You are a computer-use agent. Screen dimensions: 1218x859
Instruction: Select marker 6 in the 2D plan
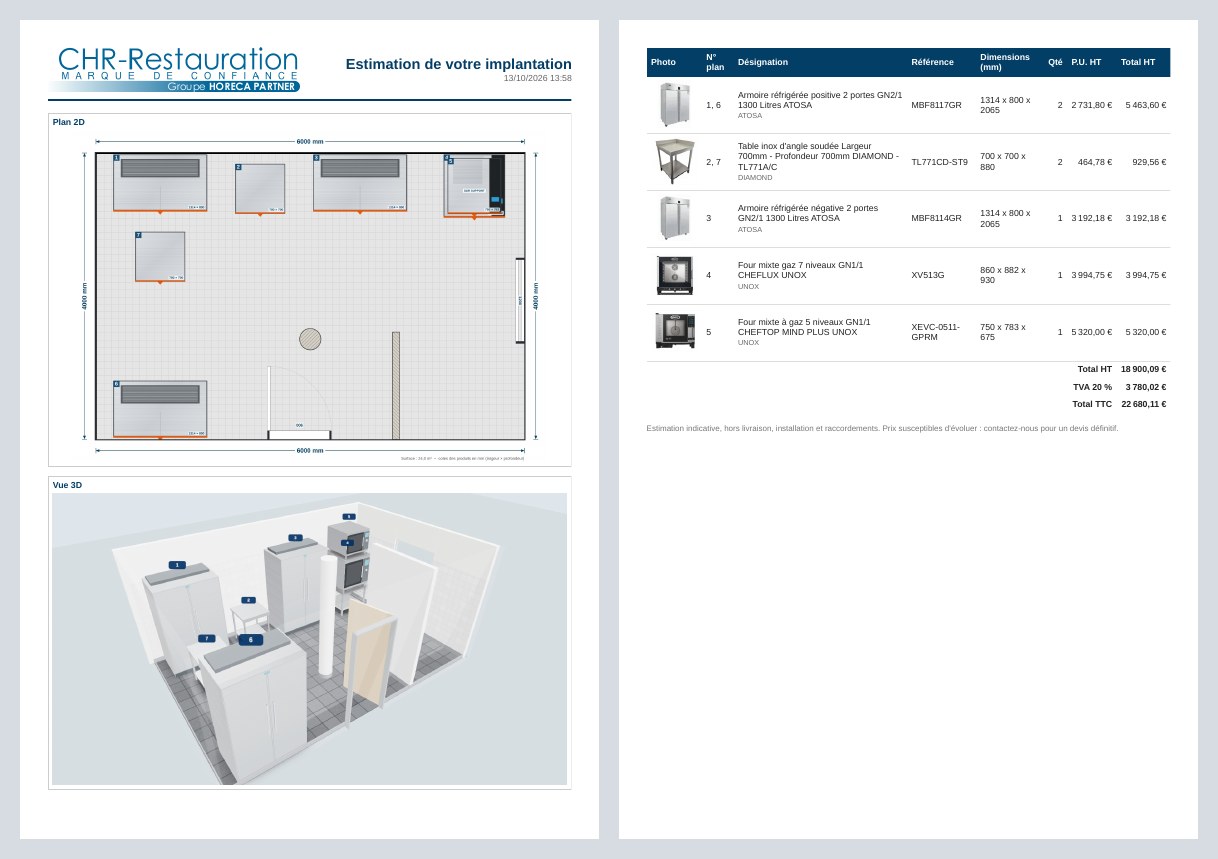pyautogui.click(x=117, y=384)
